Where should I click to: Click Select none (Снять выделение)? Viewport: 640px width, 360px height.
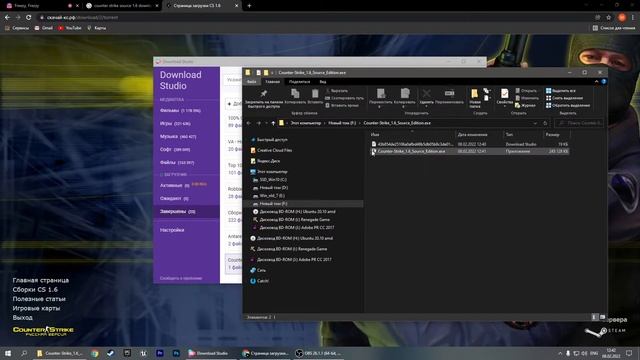coord(564,98)
